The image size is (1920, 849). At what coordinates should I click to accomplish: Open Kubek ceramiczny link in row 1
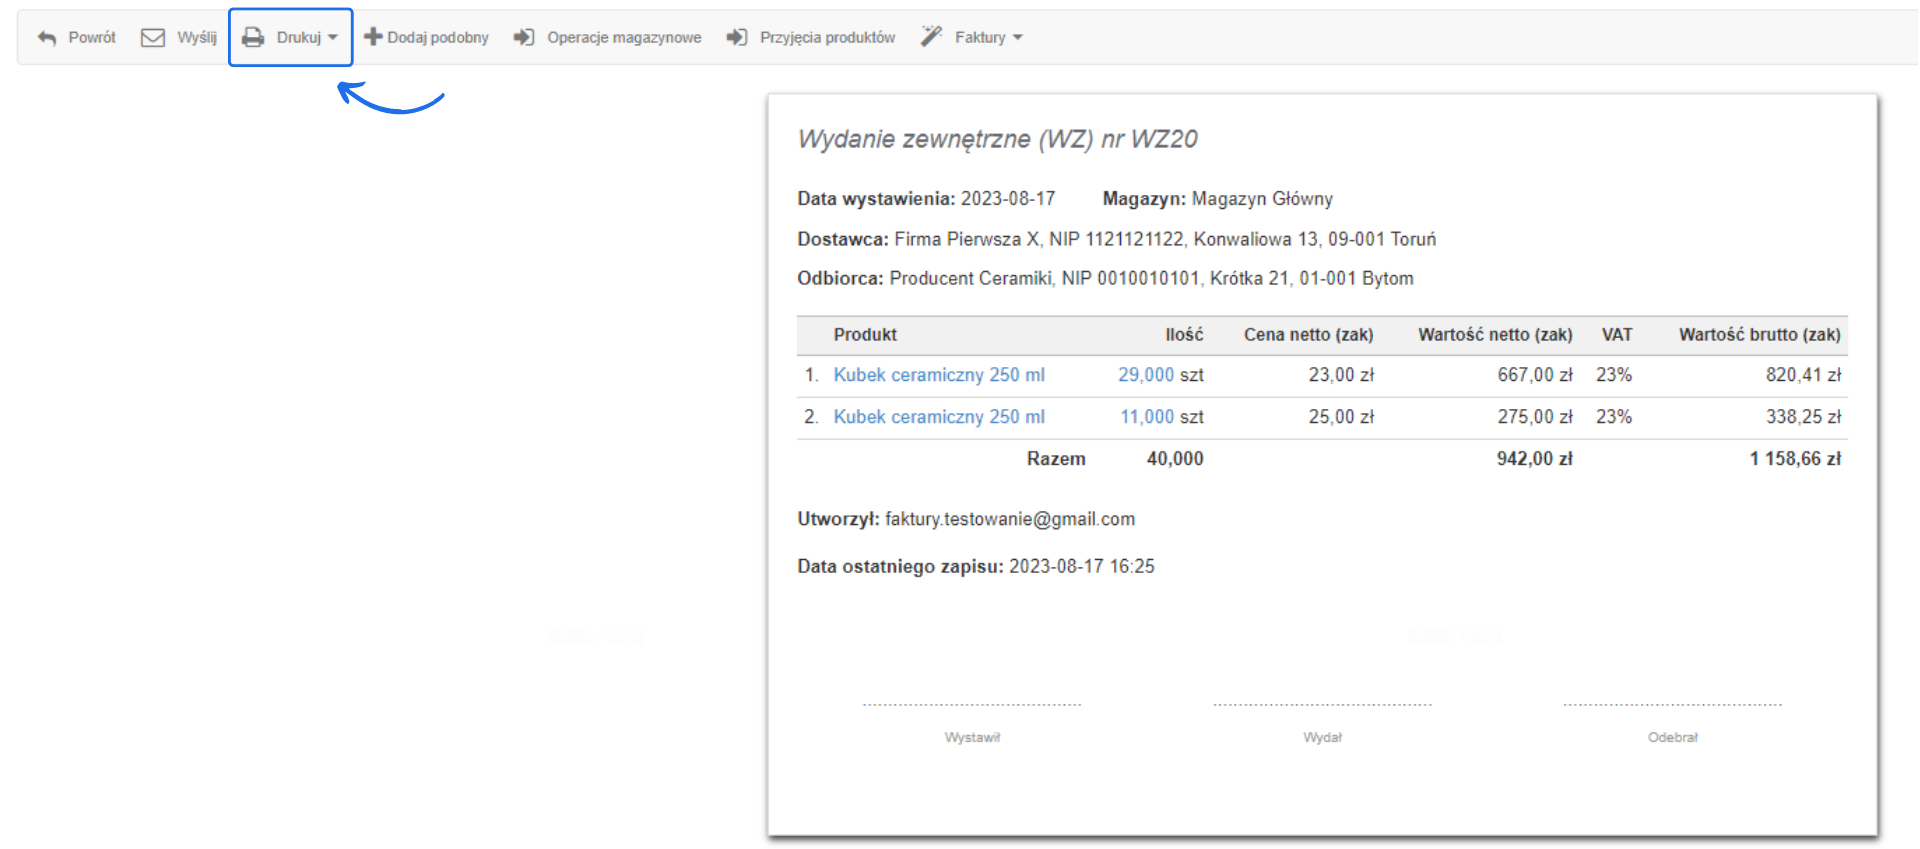939,375
